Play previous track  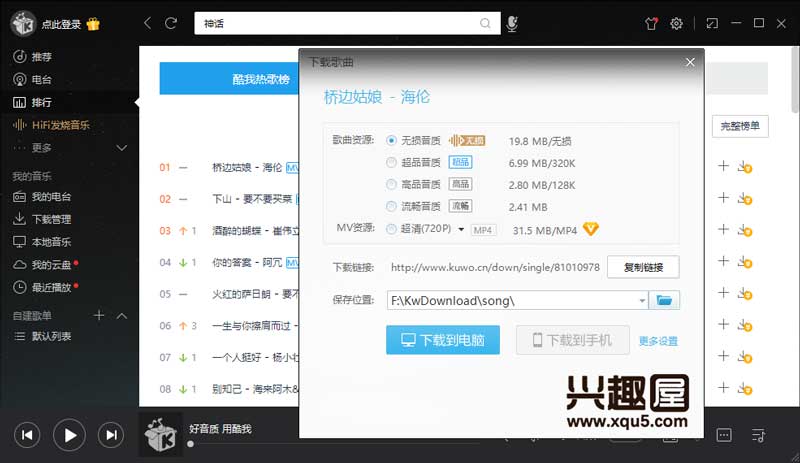[27, 435]
